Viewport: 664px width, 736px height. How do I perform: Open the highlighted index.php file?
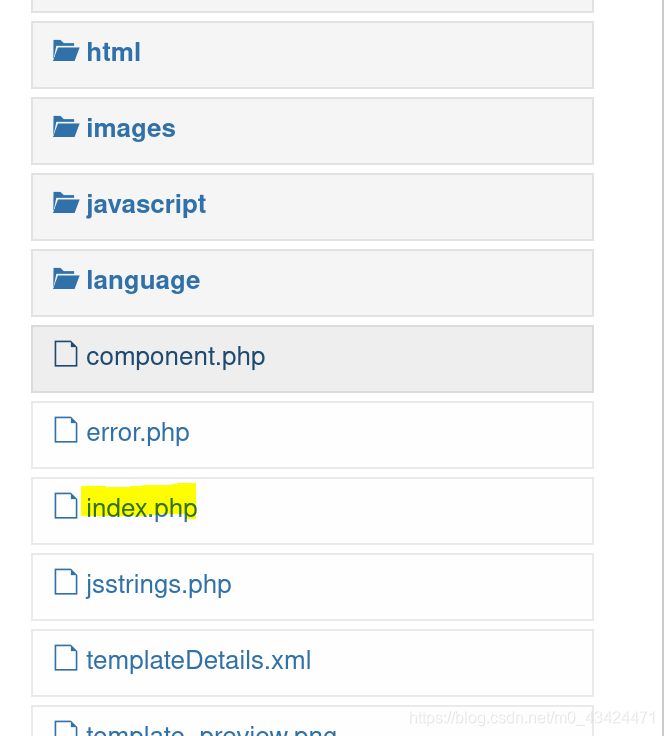pyautogui.click(x=142, y=509)
